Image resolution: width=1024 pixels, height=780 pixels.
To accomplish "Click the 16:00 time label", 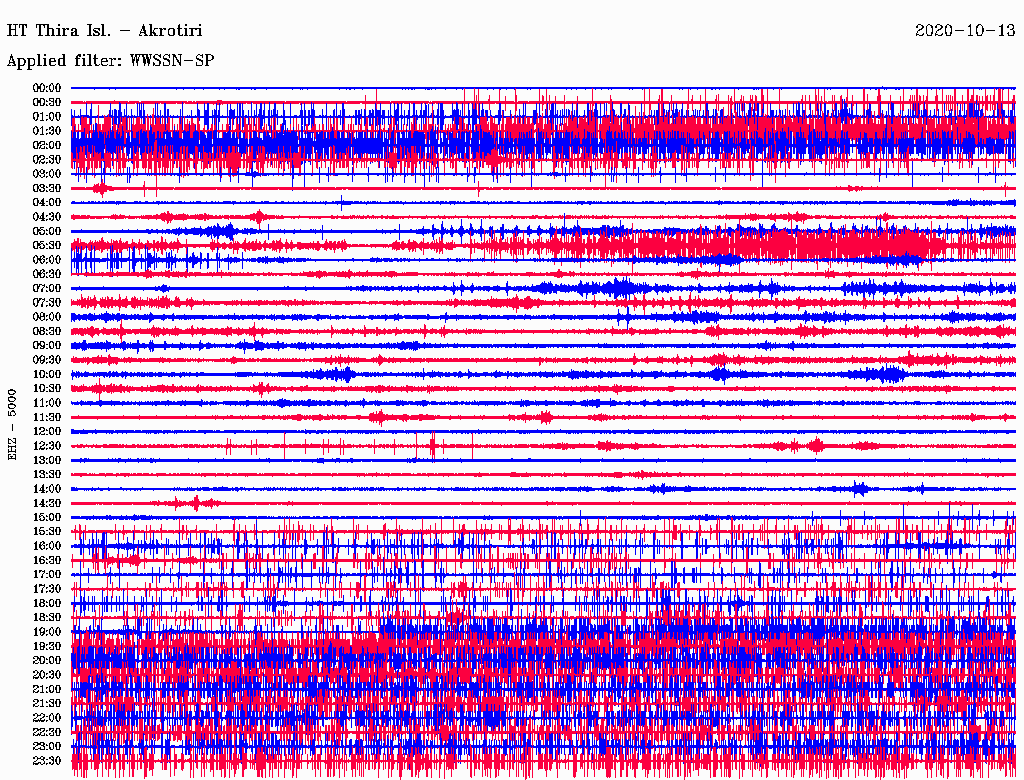I will click(47, 546).
